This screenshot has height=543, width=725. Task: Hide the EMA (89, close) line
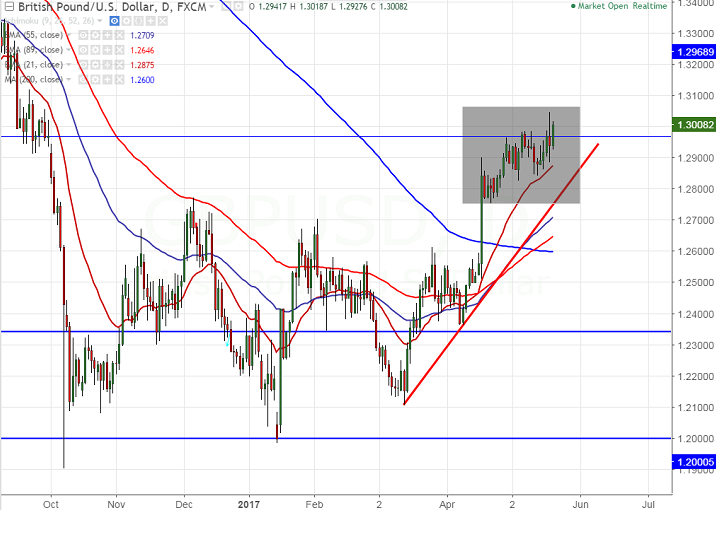coord(83,50)
